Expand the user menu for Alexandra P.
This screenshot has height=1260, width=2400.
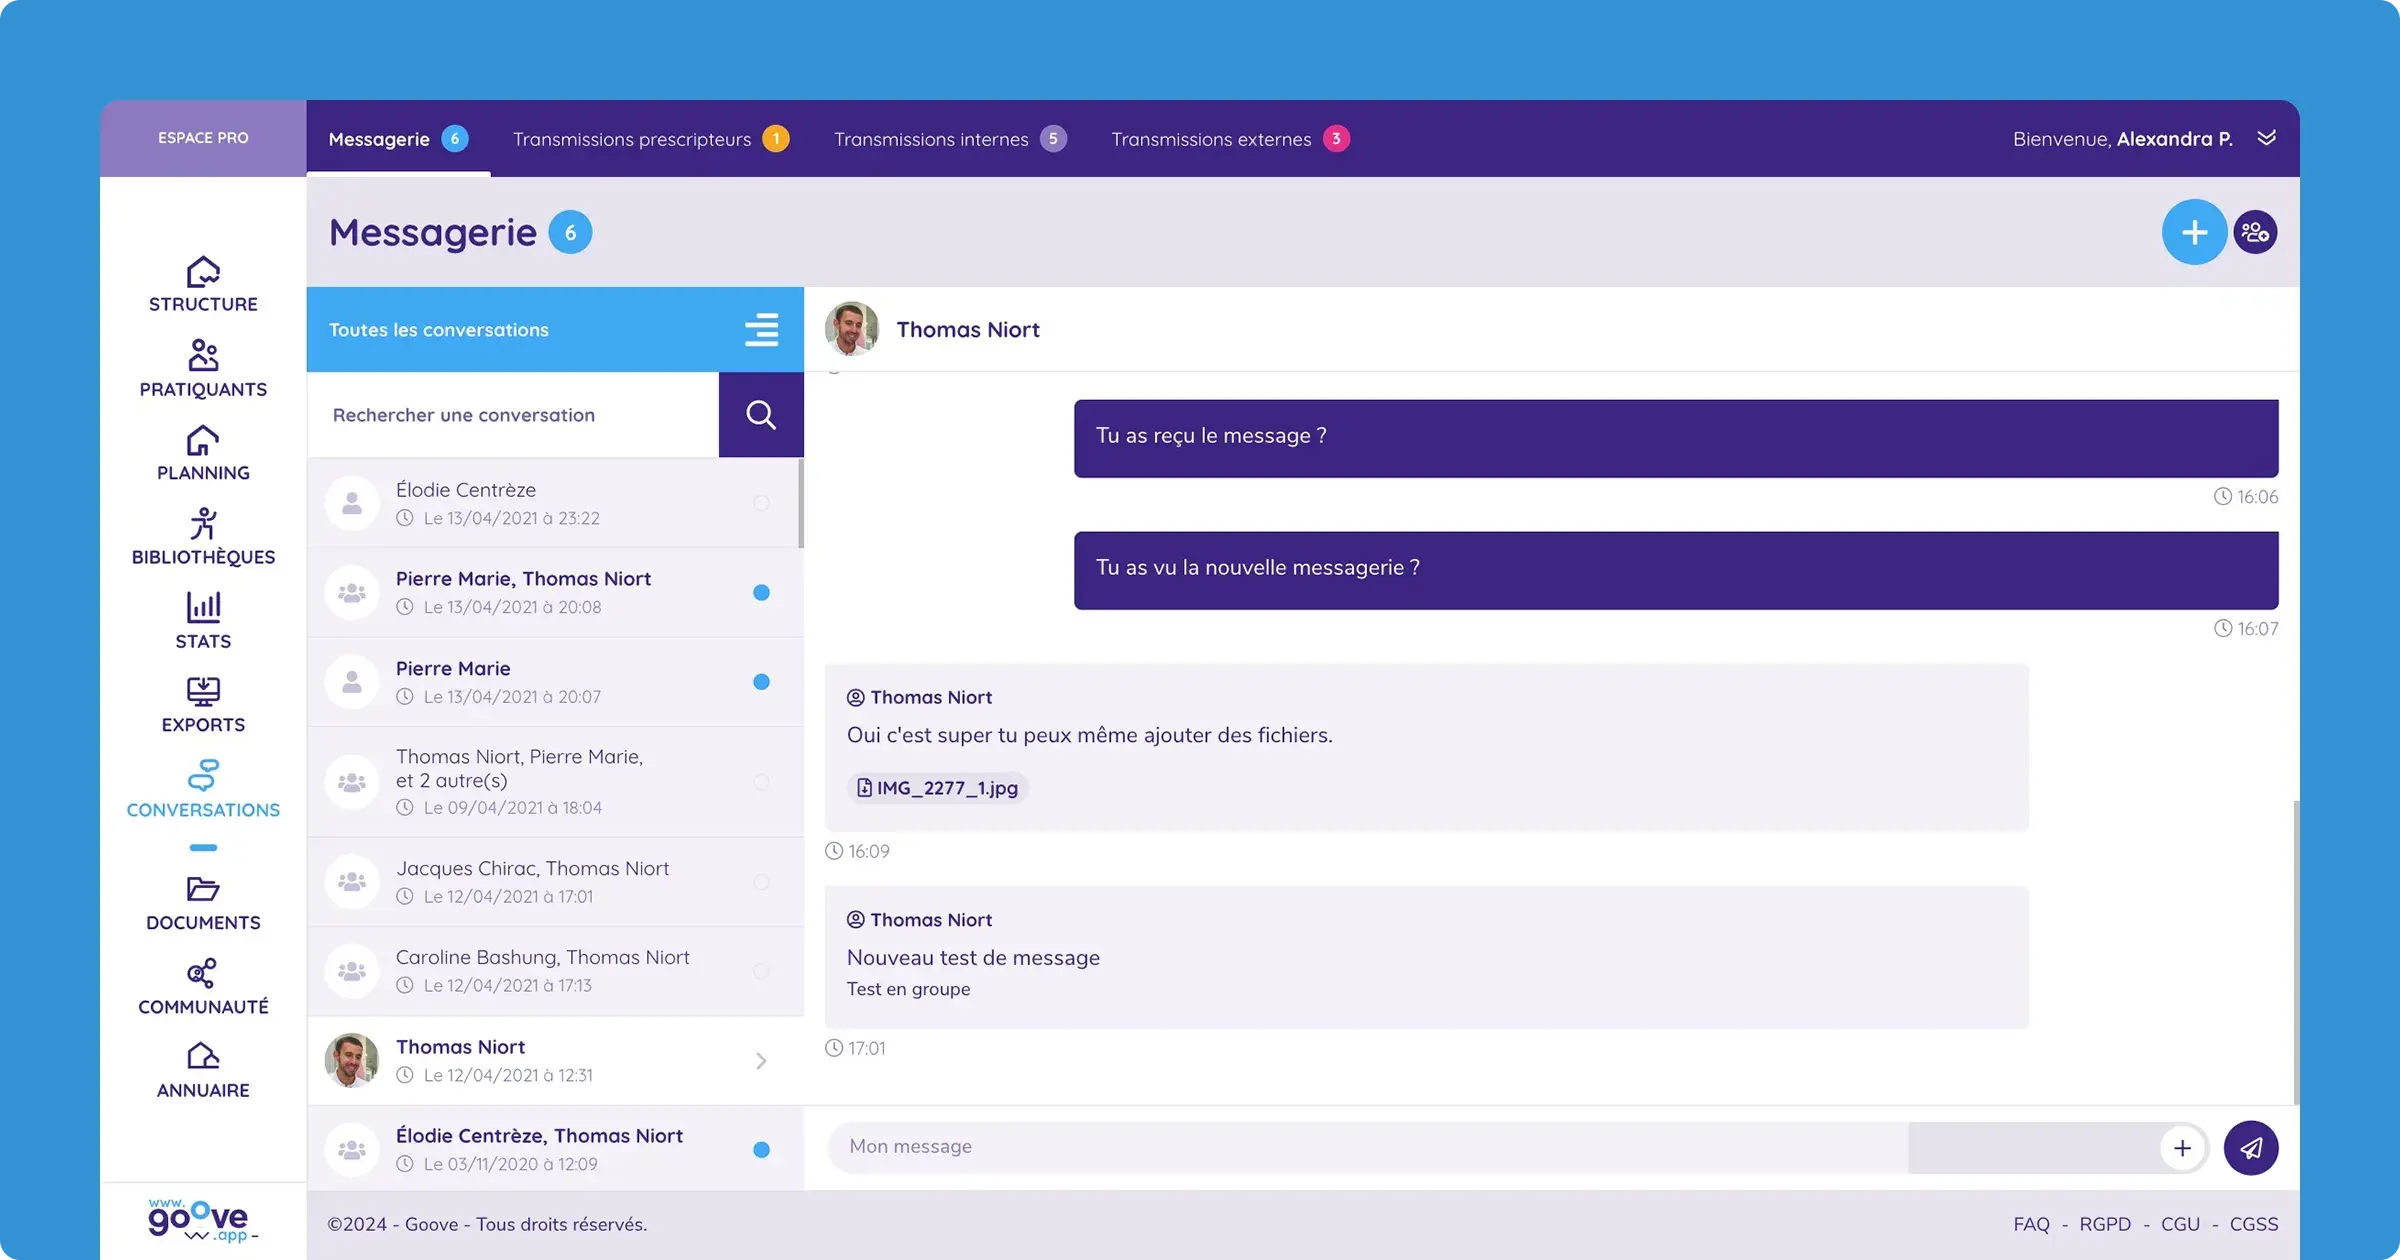pos(2268,138)
